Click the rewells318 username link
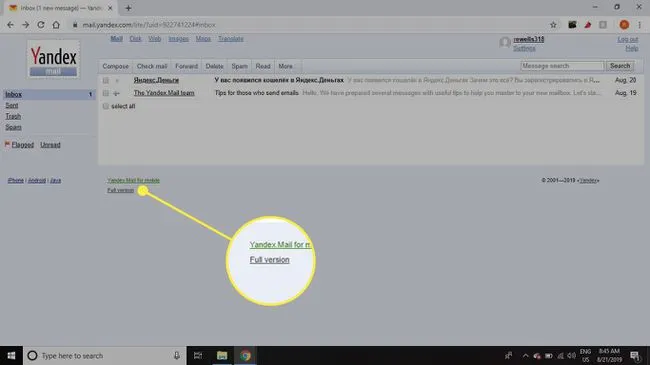The height and width of the screenshot is (365, 650). coord(529,39)
